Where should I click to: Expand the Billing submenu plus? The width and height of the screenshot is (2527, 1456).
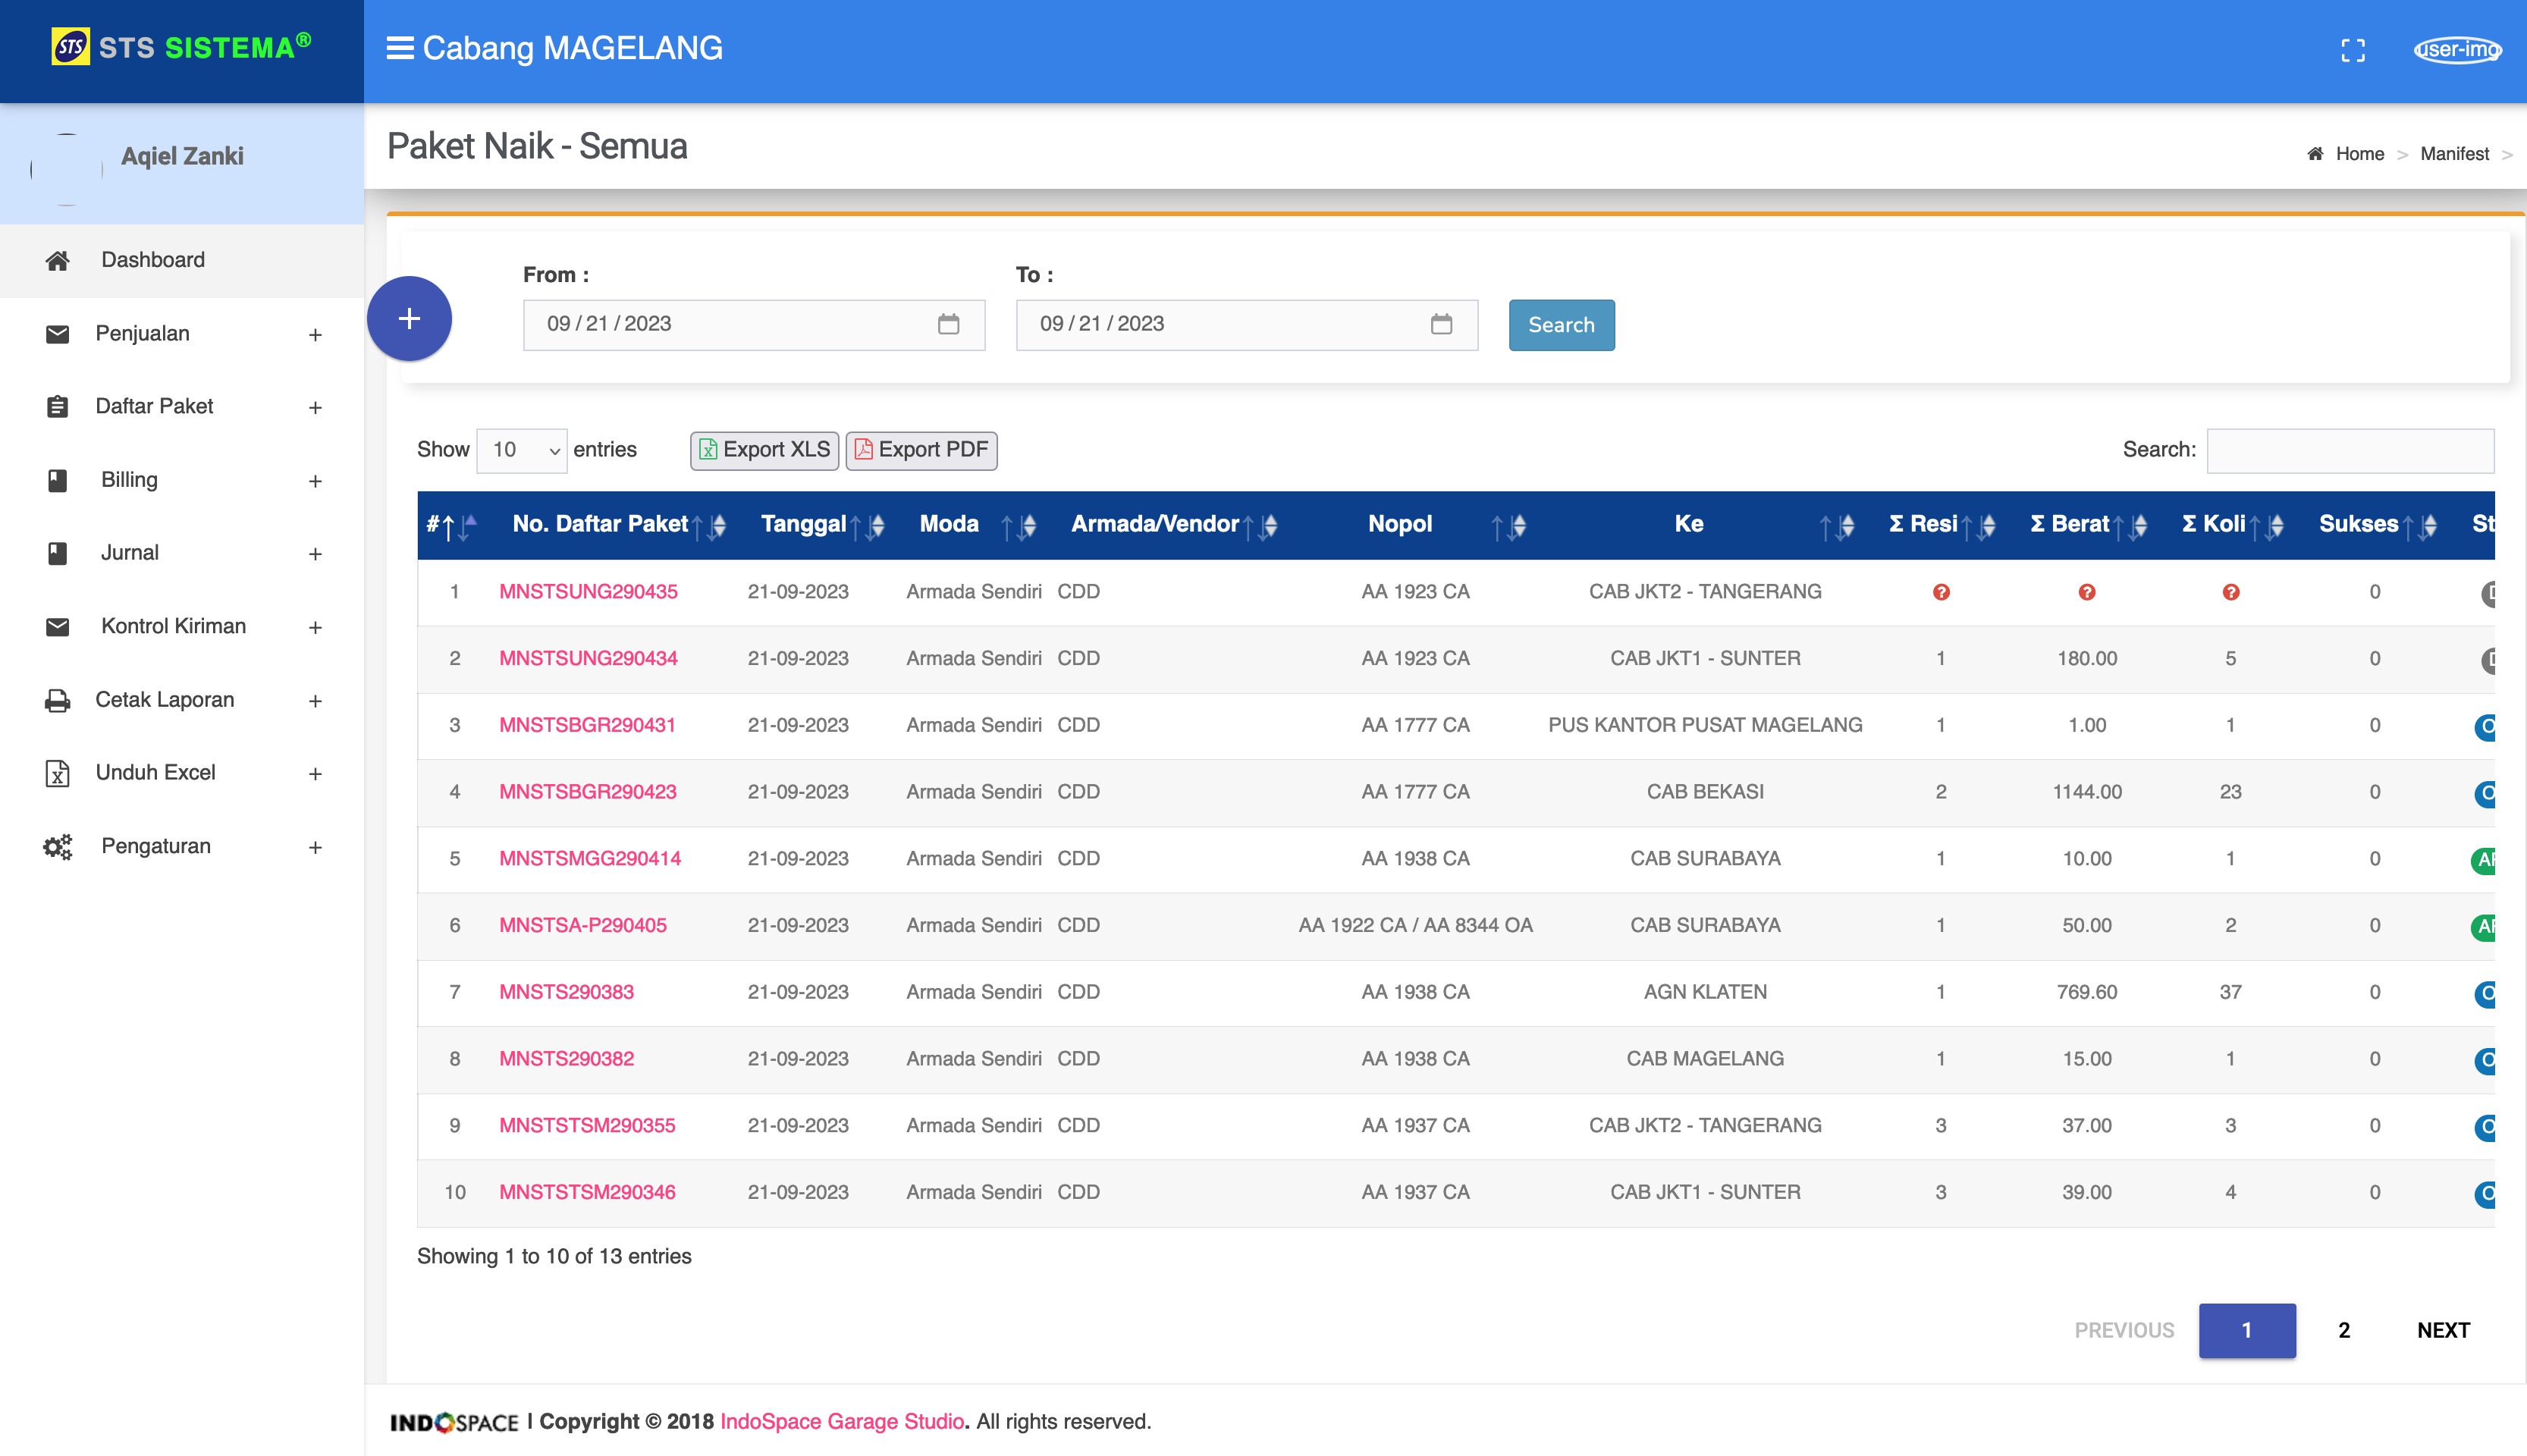pyautogui.click(x=315, y=481)
